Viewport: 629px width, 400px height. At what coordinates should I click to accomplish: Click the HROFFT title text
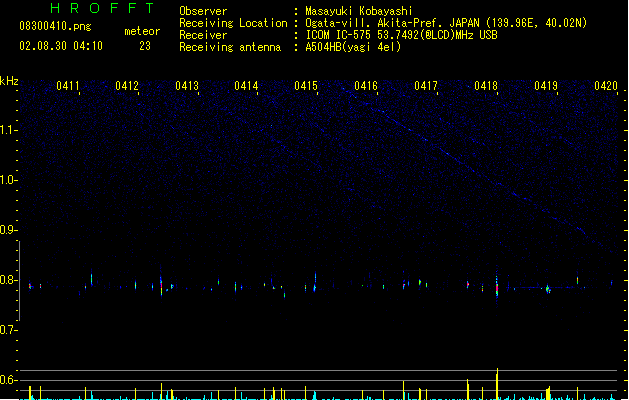pyautogui.click(x=102, y=8)
